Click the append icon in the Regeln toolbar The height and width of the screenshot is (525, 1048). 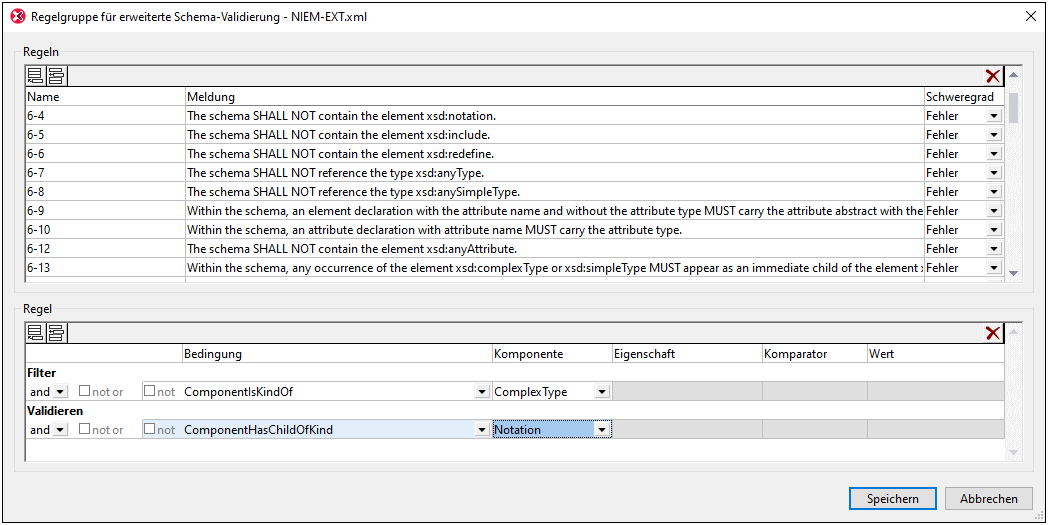pyautogui.click(x=35, y=76)
